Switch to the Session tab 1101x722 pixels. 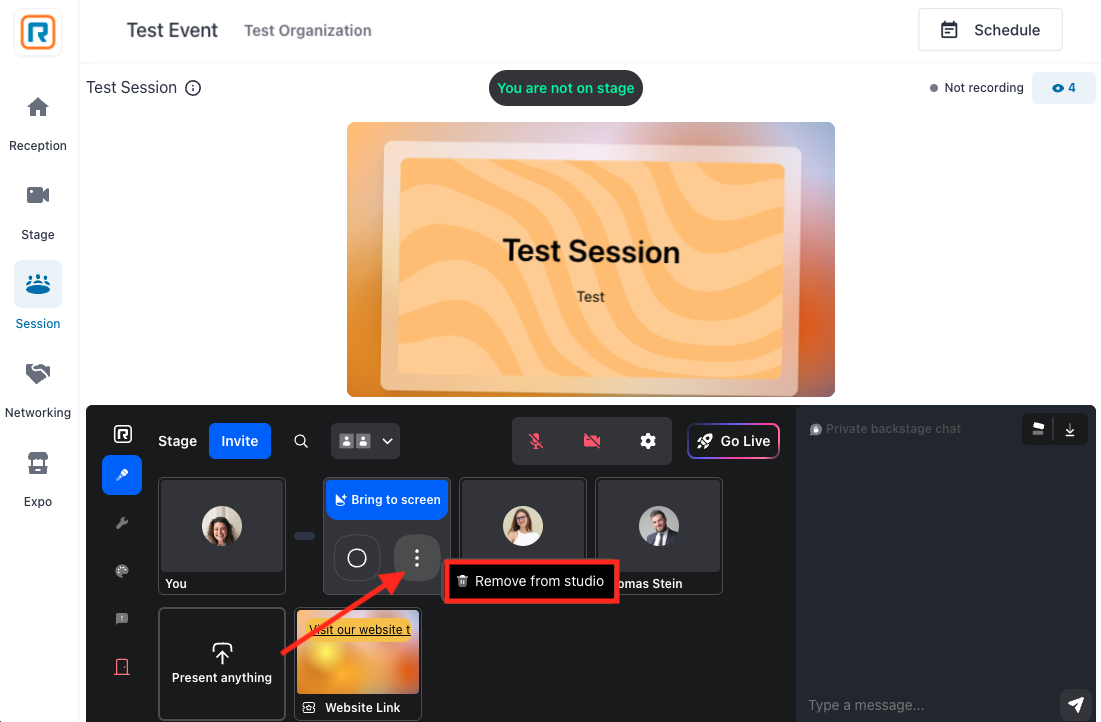(38, 296)
